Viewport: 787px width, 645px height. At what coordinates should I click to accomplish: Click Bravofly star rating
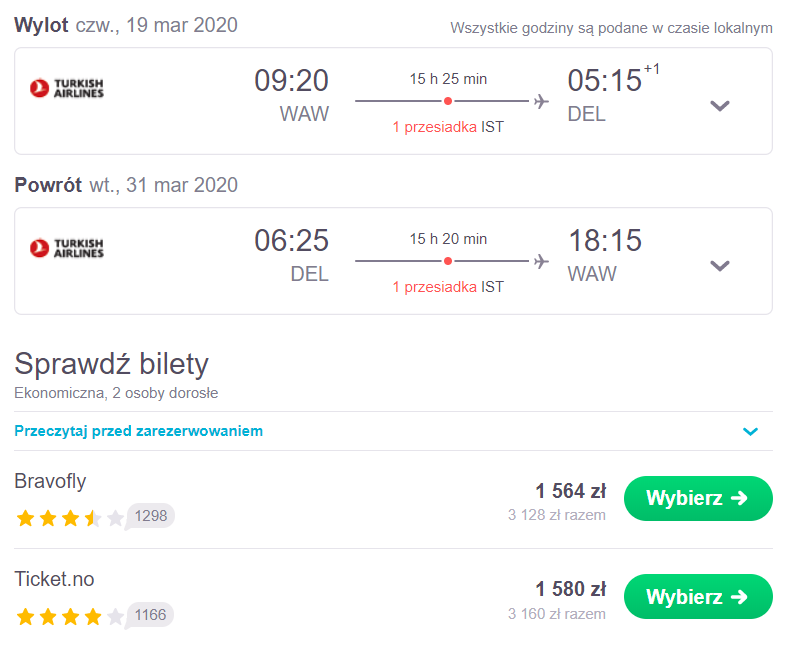[x=70, y=518]
